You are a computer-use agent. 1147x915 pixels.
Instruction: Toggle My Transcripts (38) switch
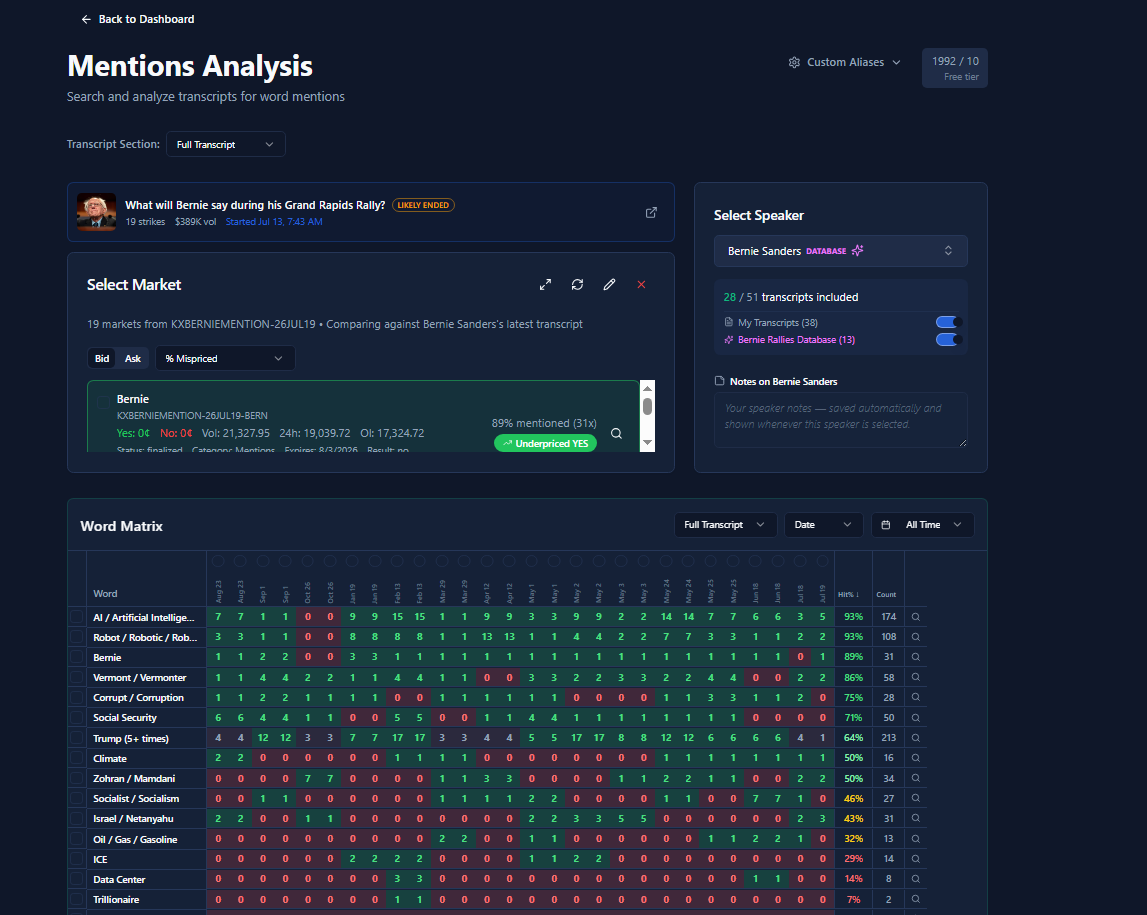coord(947,322)
